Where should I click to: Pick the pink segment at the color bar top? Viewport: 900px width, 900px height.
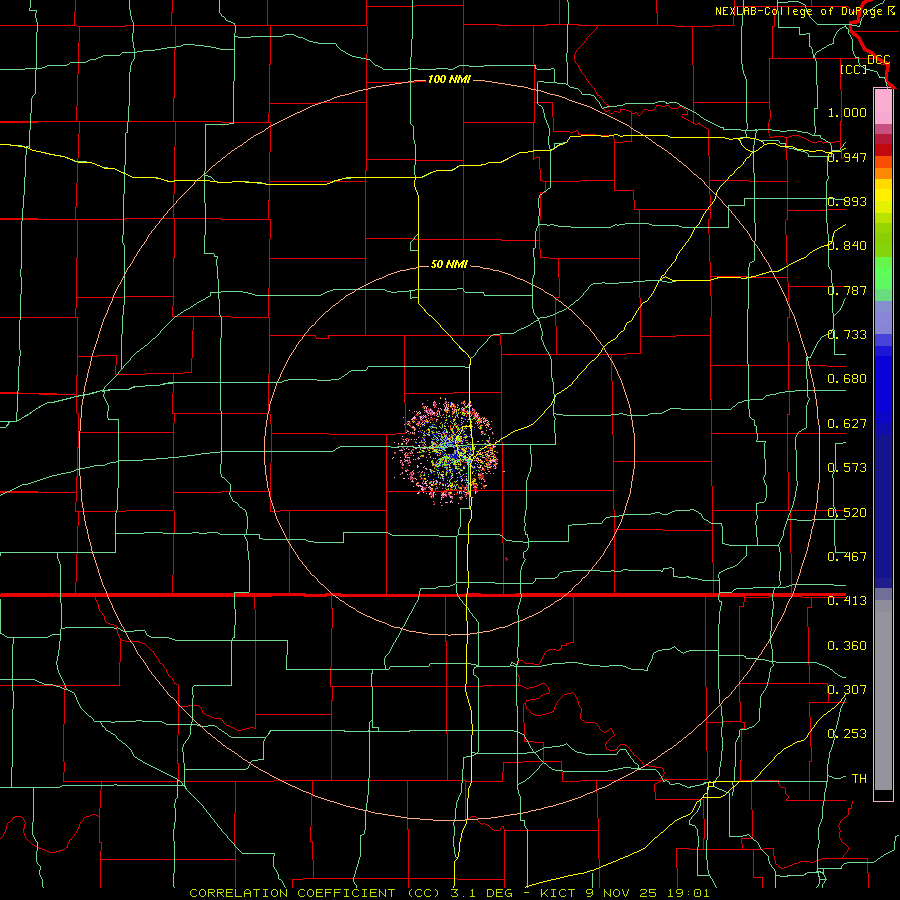pyautogui.click(x=883, y=106)
